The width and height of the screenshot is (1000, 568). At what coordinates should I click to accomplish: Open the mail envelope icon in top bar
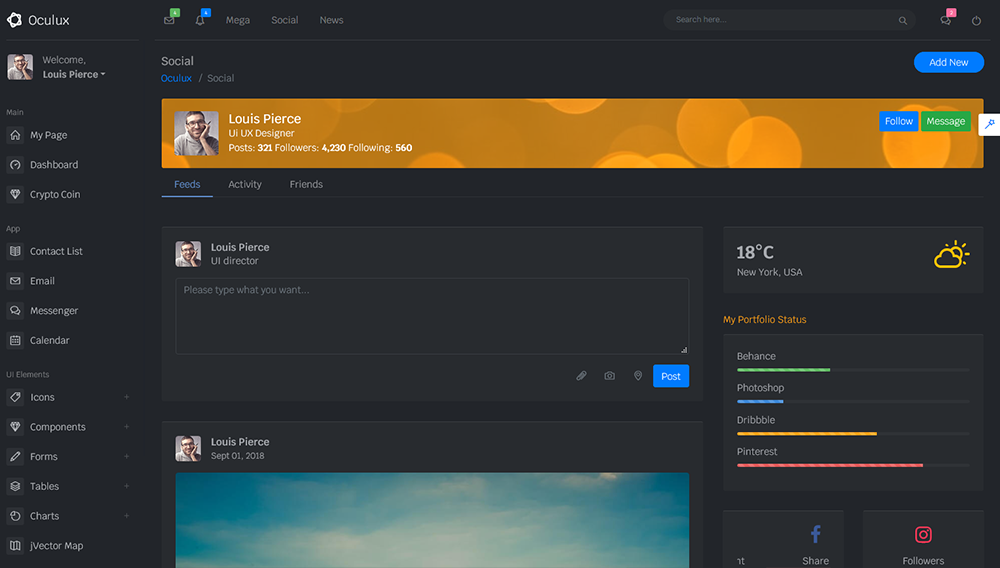pos(169,20)
